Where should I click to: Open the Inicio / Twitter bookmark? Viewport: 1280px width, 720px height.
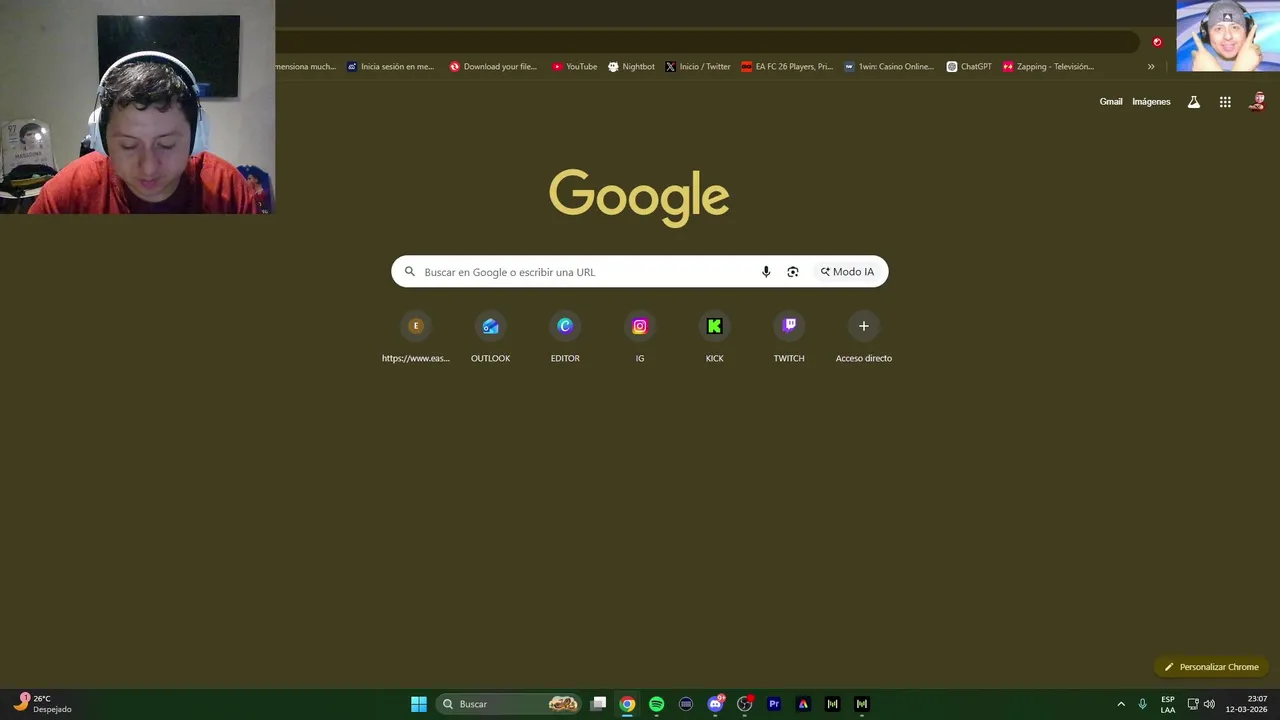click(x=698, y=67)
